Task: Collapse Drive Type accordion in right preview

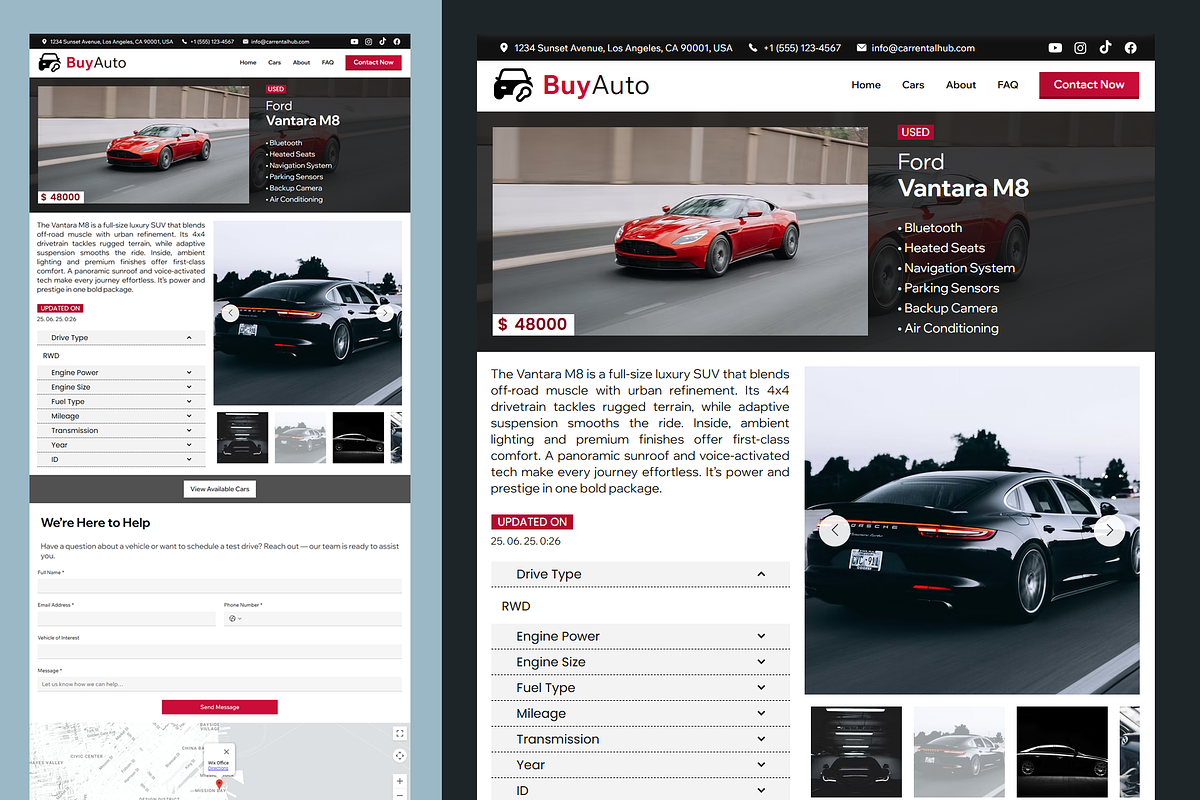Action: 640,574
